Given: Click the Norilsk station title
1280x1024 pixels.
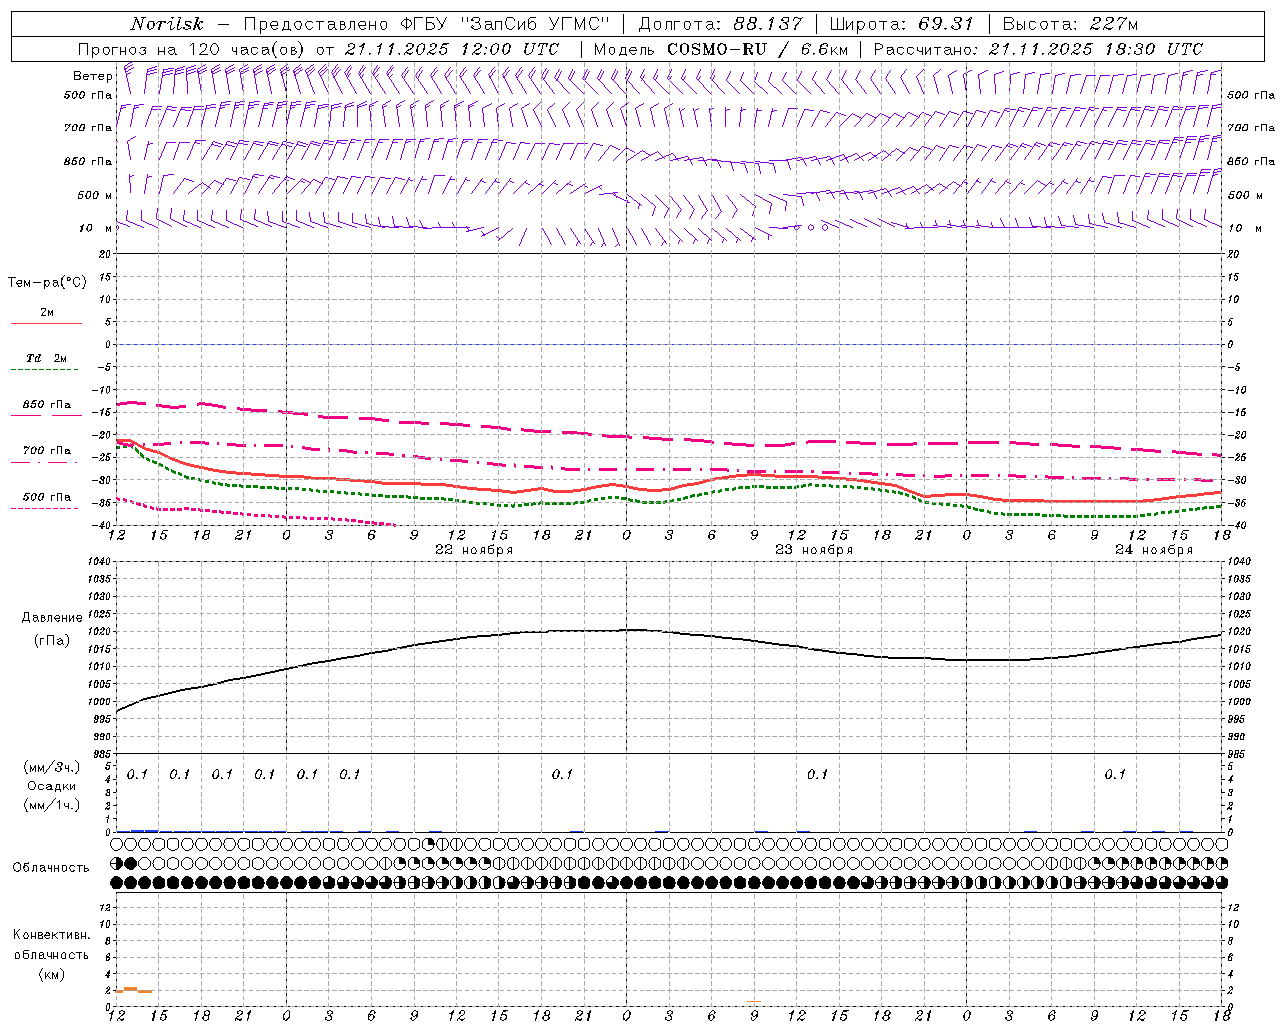Looking at the screenshot, I should click(166, 24).
